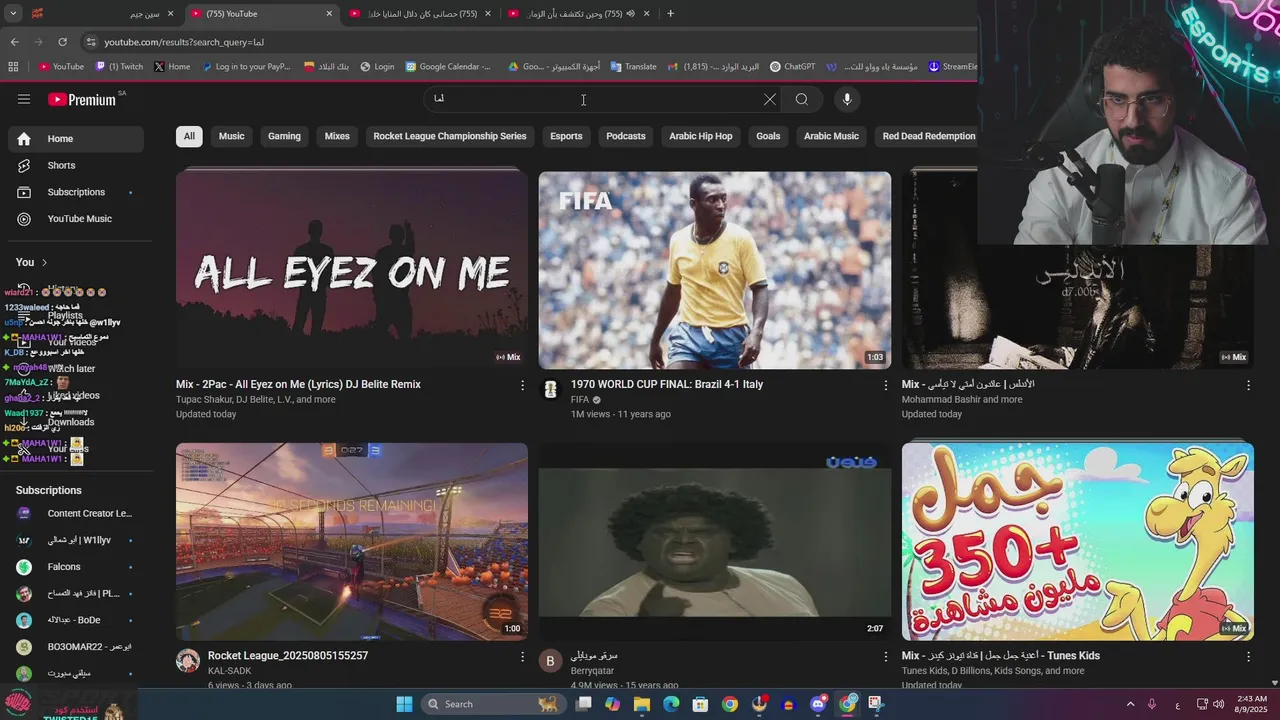The image size is (1280, 720).
Task: Open a new browser tab
Action: pyautogui.click(x=670, y=13)
